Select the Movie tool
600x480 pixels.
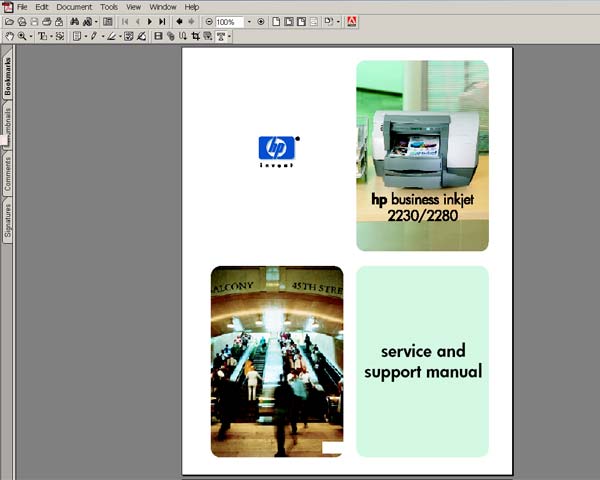click(158, 36)
